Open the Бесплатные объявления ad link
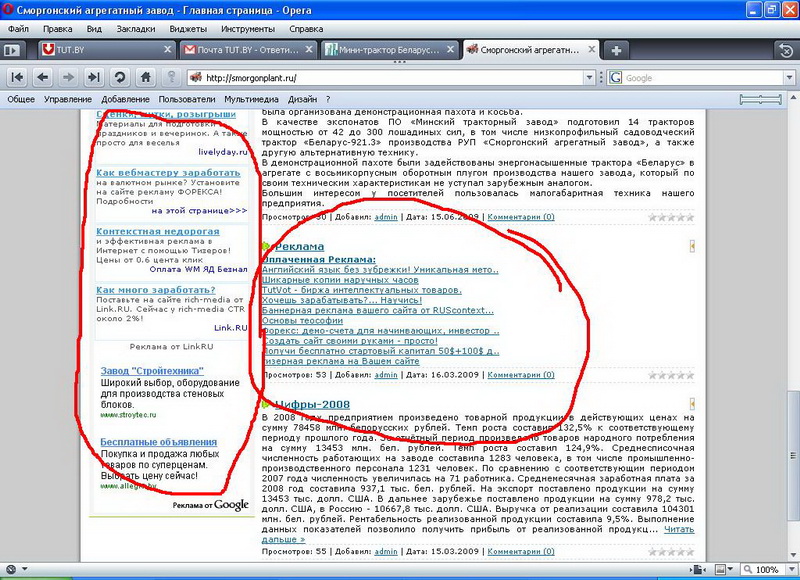 click(x=159, y=442)
